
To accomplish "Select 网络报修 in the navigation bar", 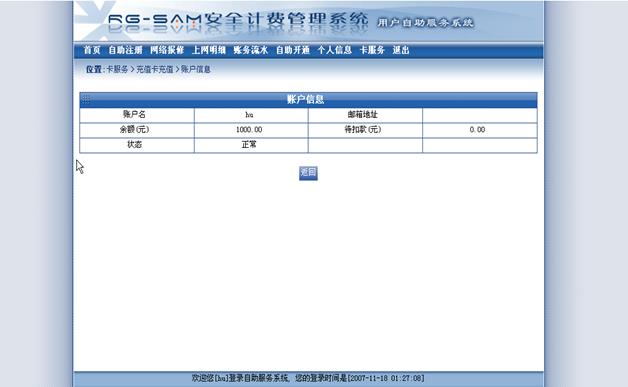I will click(167, 50).
